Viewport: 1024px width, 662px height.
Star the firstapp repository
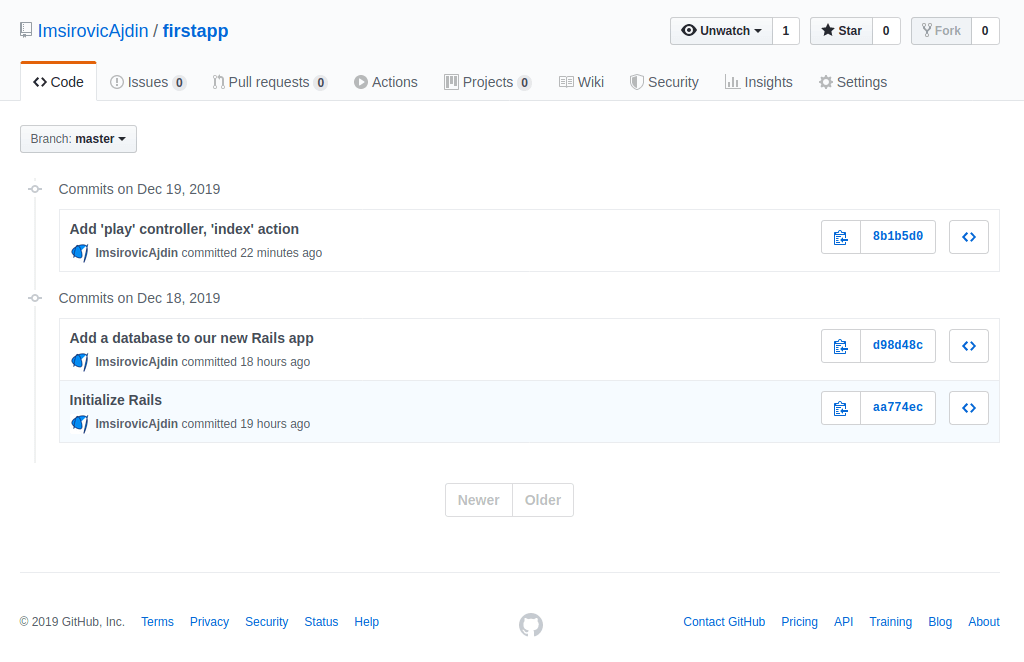click(841, 31)
